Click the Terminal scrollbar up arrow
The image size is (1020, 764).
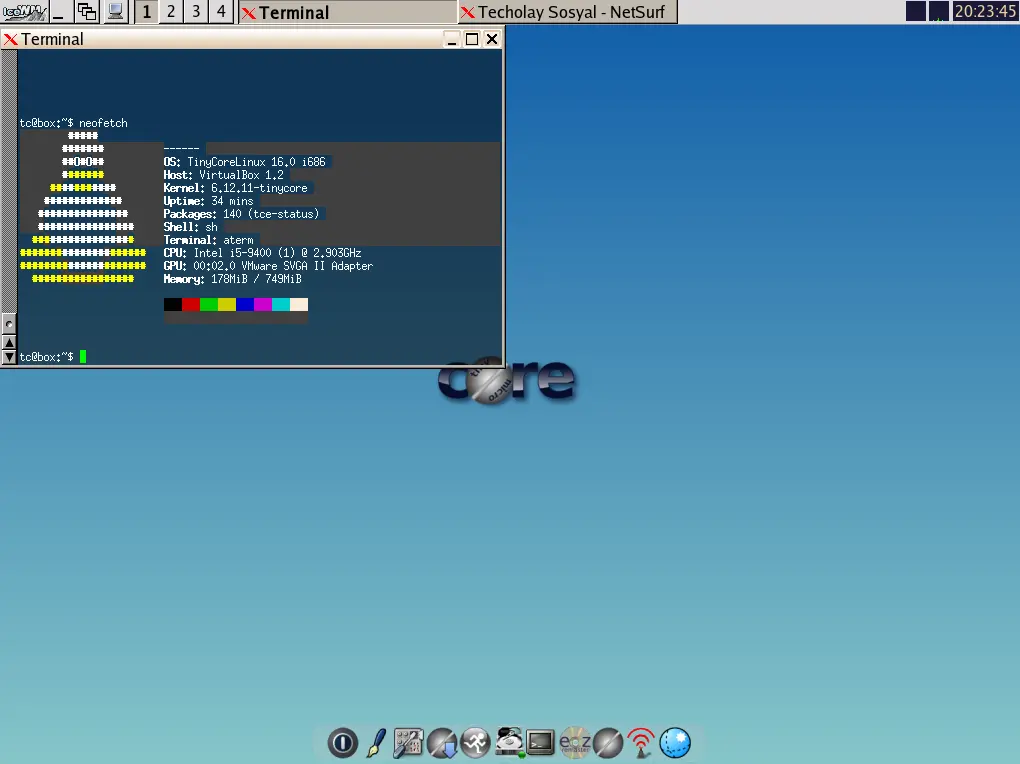click(x=9, y=342)
